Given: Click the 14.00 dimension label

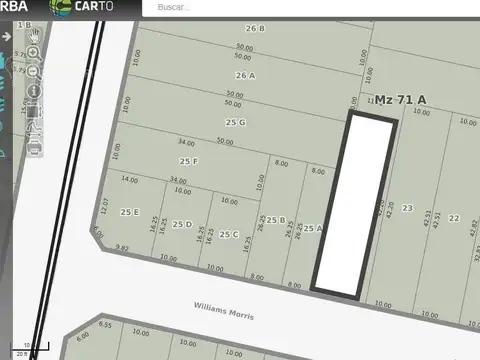Looking at the screenshot, I should [130, 179].
